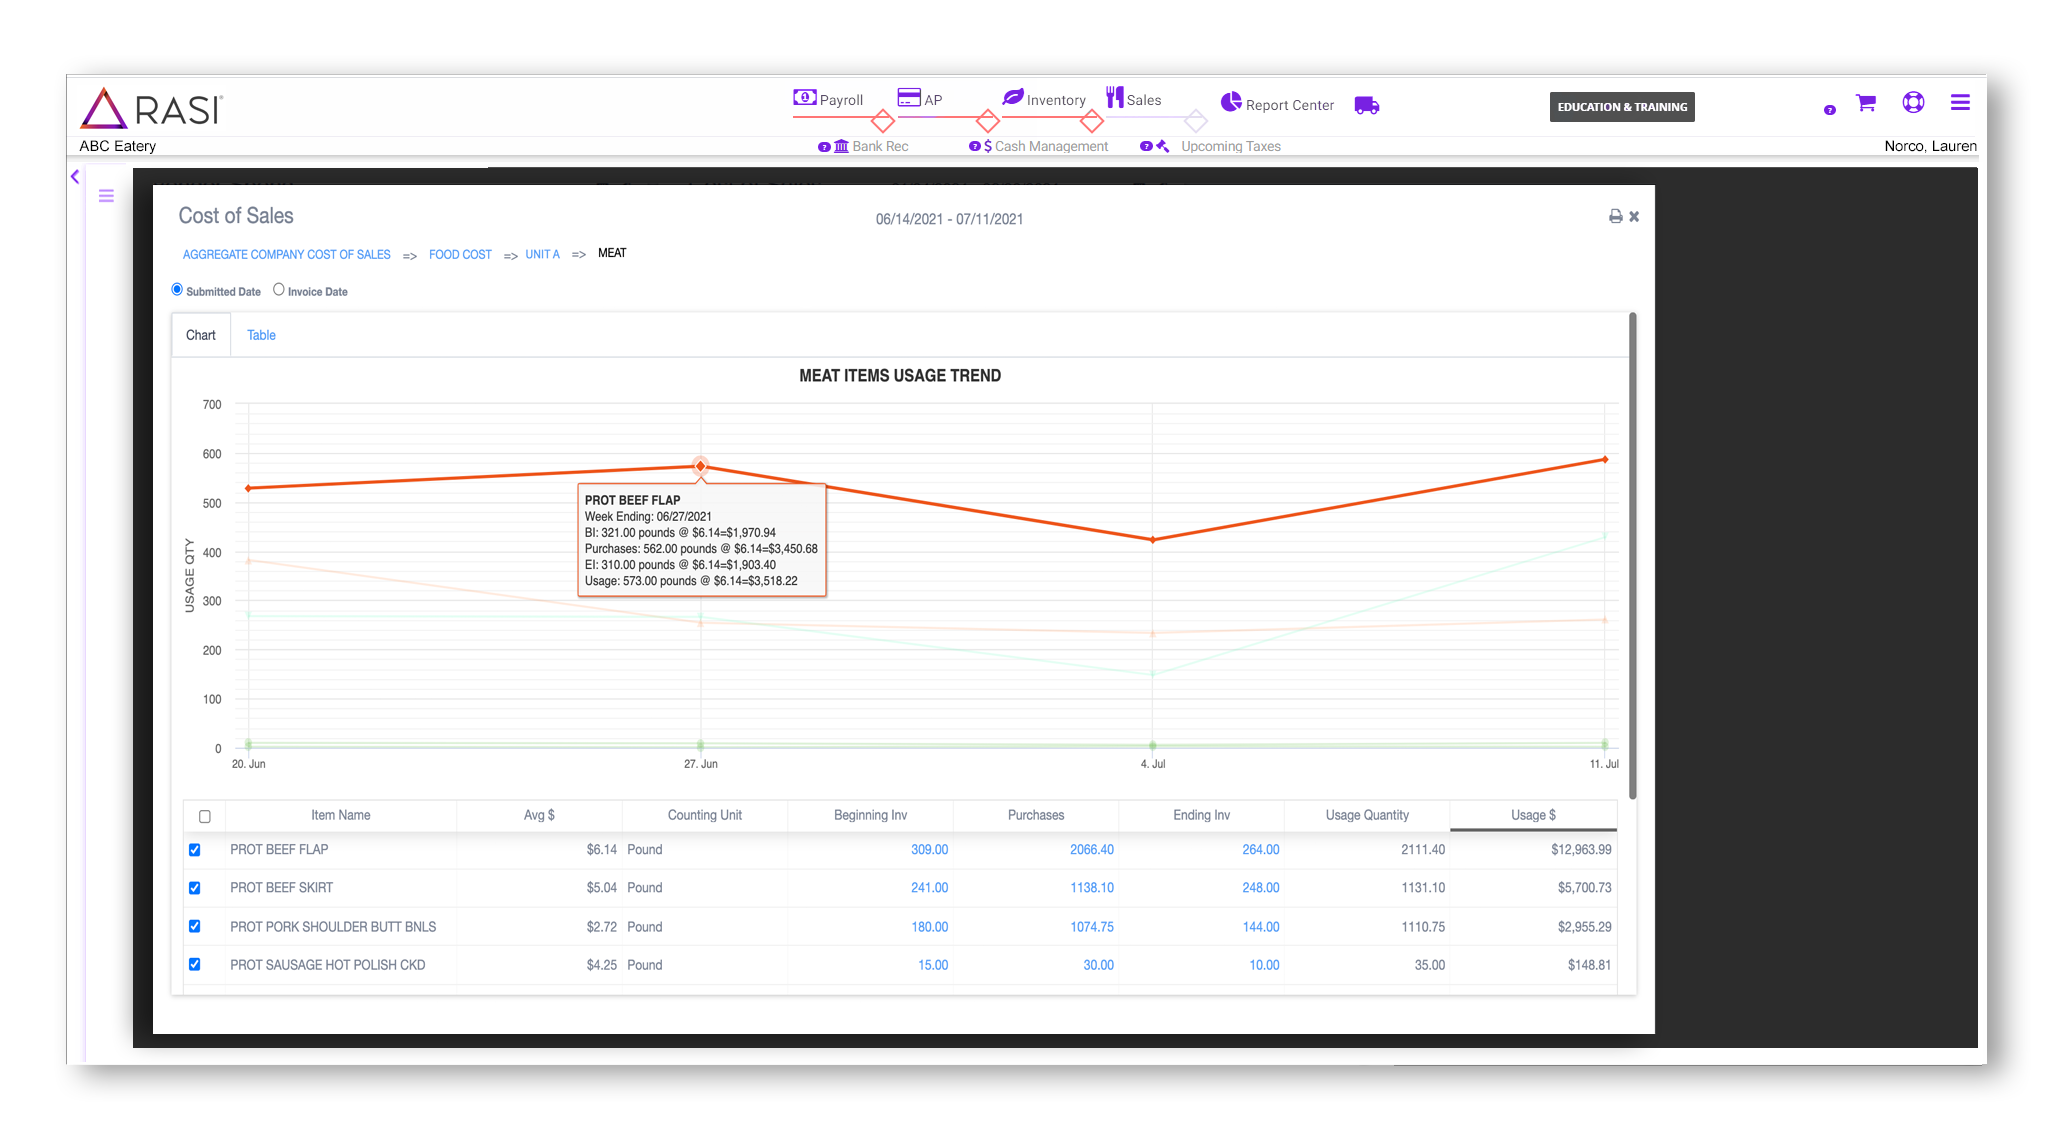Uncheck the PROT BEEF FLAP row
This screenshot has height=1140, width=2051.
tap(196, 849)
